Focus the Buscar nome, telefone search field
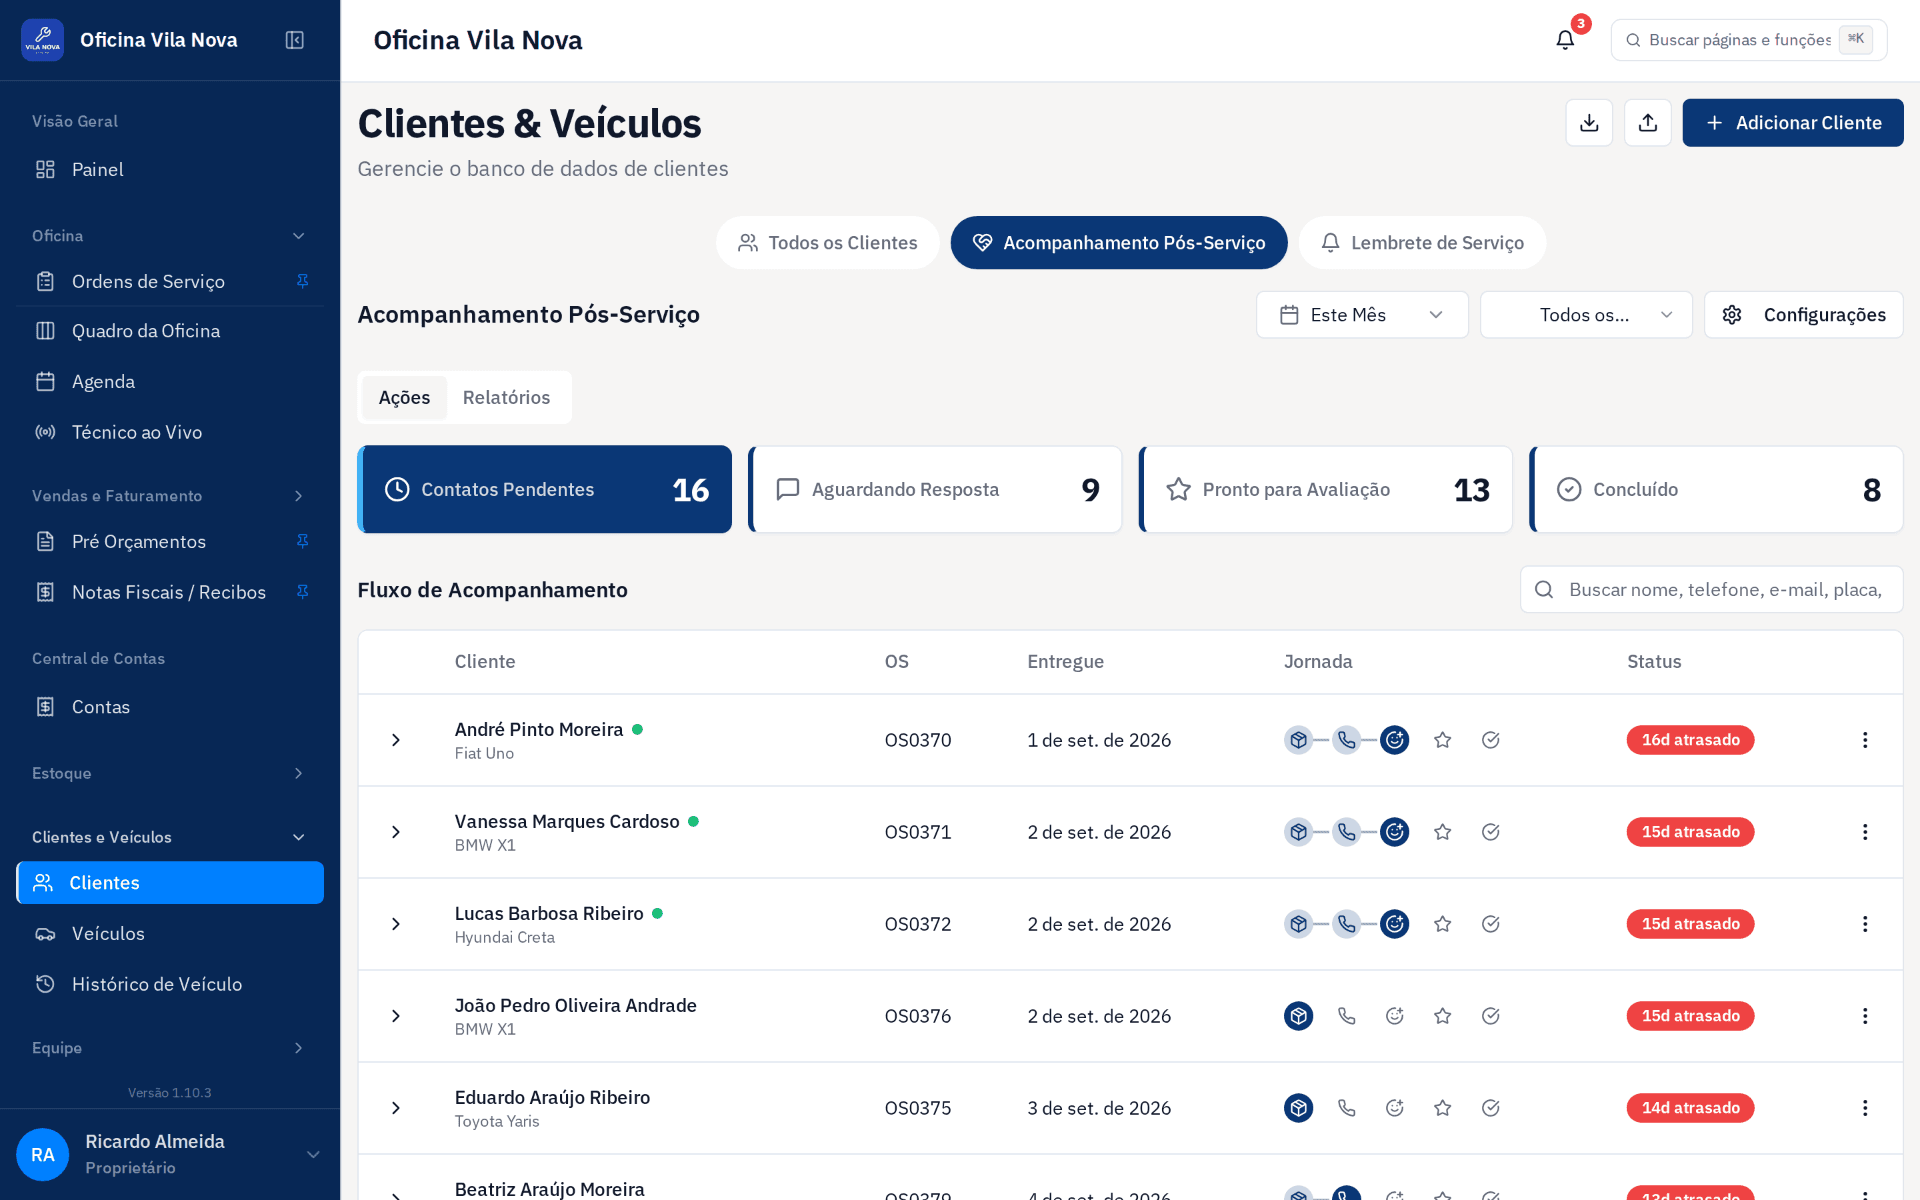Viewport: 1920px width, 1200px height. pyautogui.click(x=1711, y=590)
